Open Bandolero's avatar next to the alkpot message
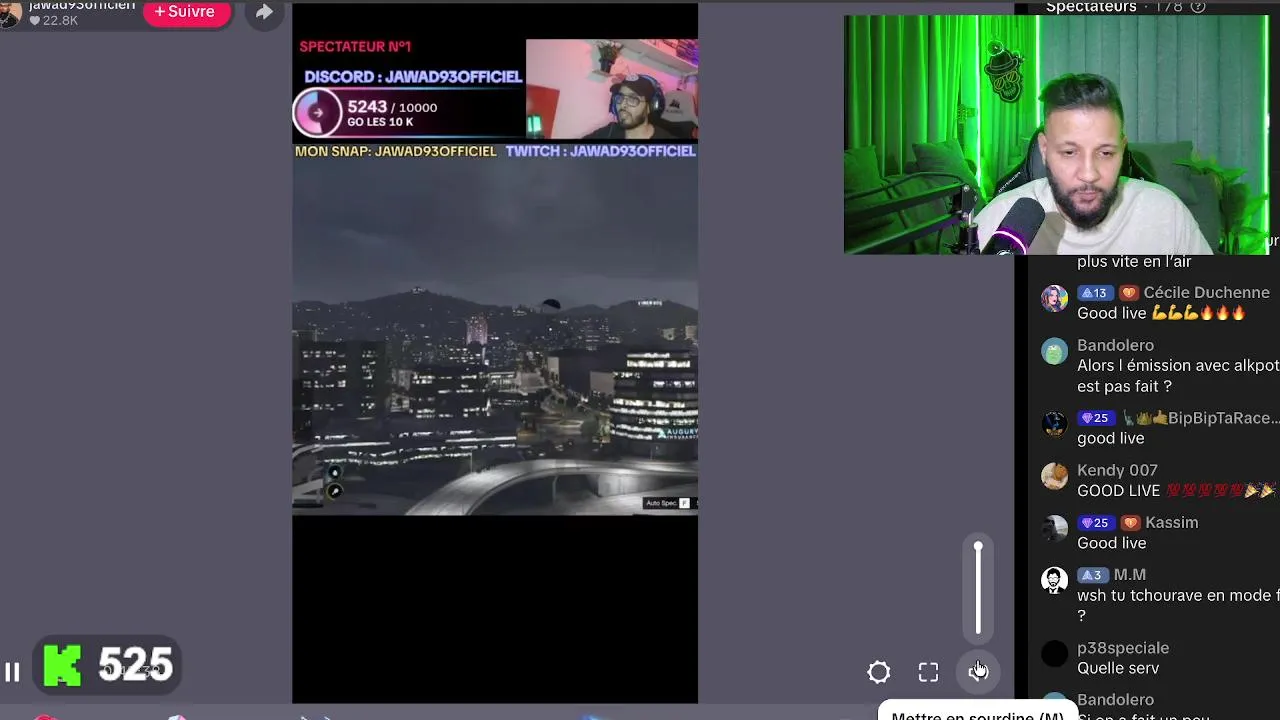Screen dimensions: 1280x720 (x=1054, y=352)
